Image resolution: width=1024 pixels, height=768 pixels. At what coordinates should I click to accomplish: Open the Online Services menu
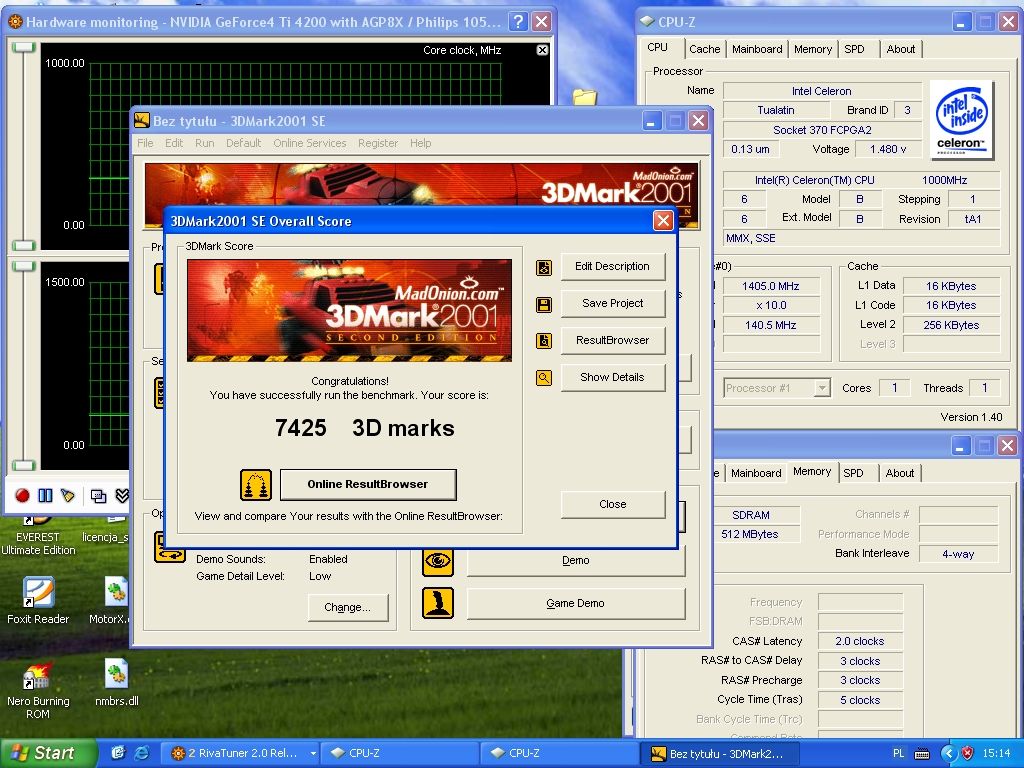click(310, 143)
